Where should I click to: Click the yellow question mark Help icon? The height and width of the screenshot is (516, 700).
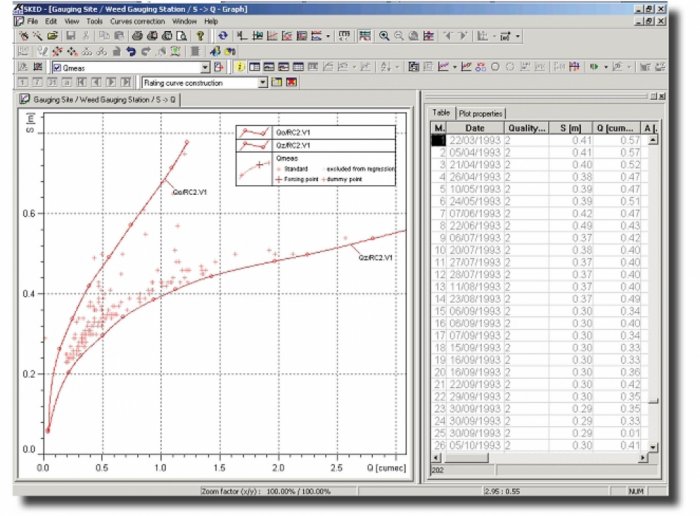click(200, 36)
